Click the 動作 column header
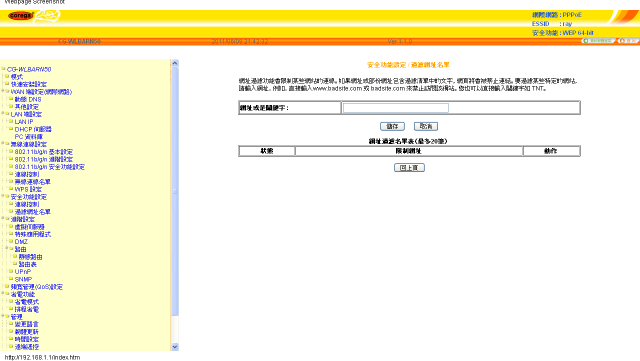The width and height of the screenshot is (640, 361). pos(551,151)
